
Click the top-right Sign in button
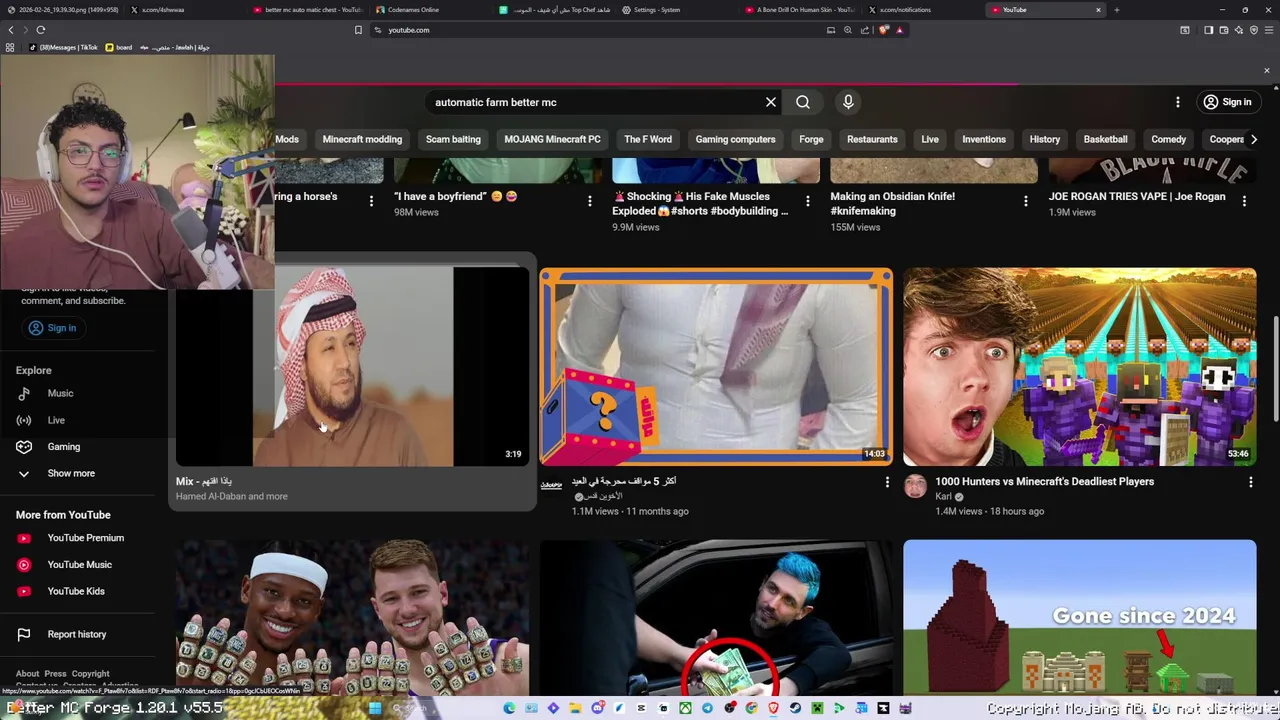tap(1227, 102)
